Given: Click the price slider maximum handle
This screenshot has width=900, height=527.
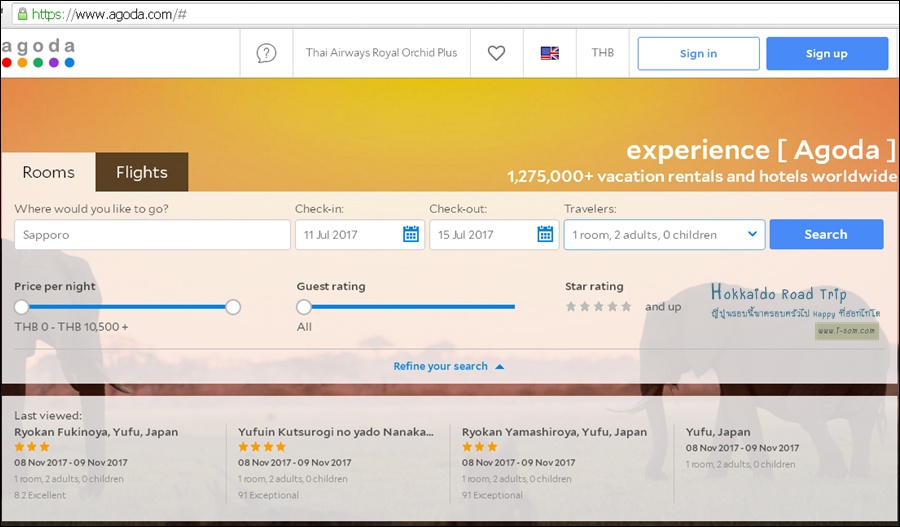Looking at the screenshot, I should click(233, 307).
